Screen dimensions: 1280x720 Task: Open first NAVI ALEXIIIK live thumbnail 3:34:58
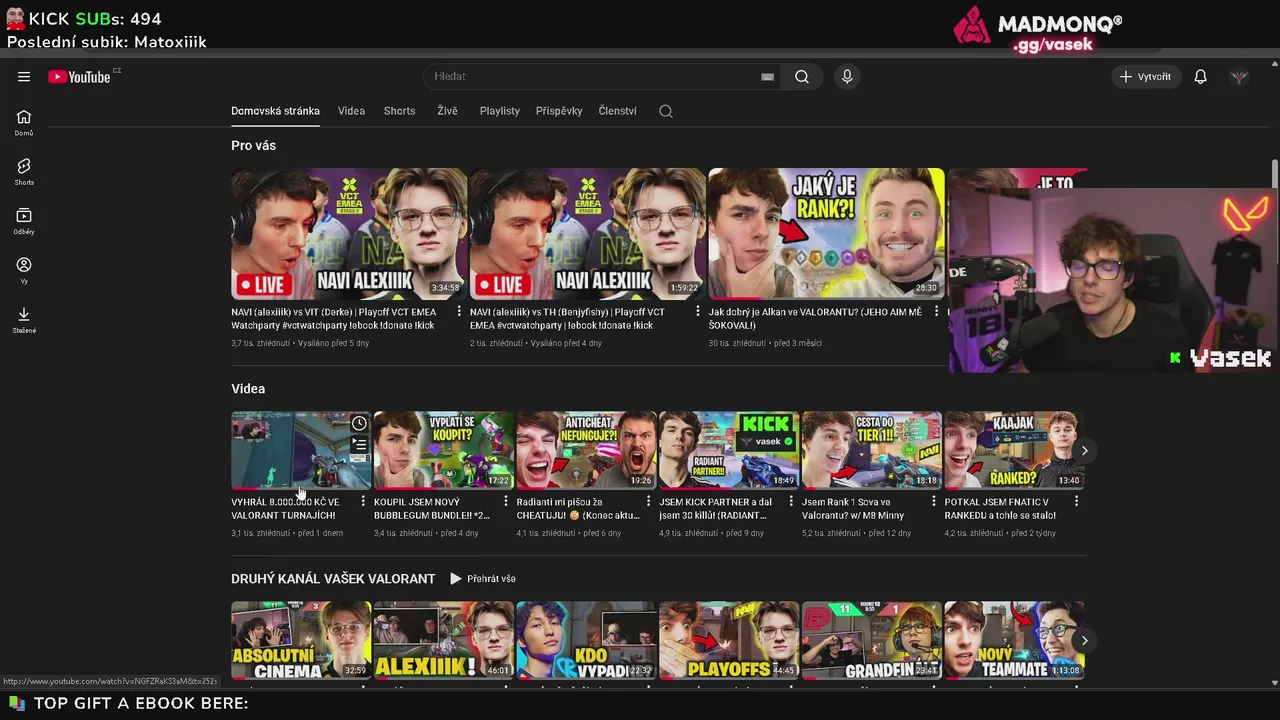(349, 234)
